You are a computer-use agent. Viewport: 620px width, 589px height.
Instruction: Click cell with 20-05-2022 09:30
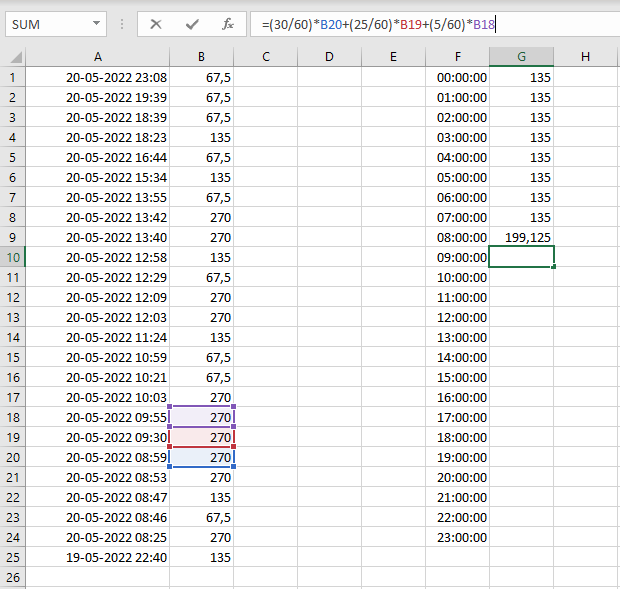[98, 437]
